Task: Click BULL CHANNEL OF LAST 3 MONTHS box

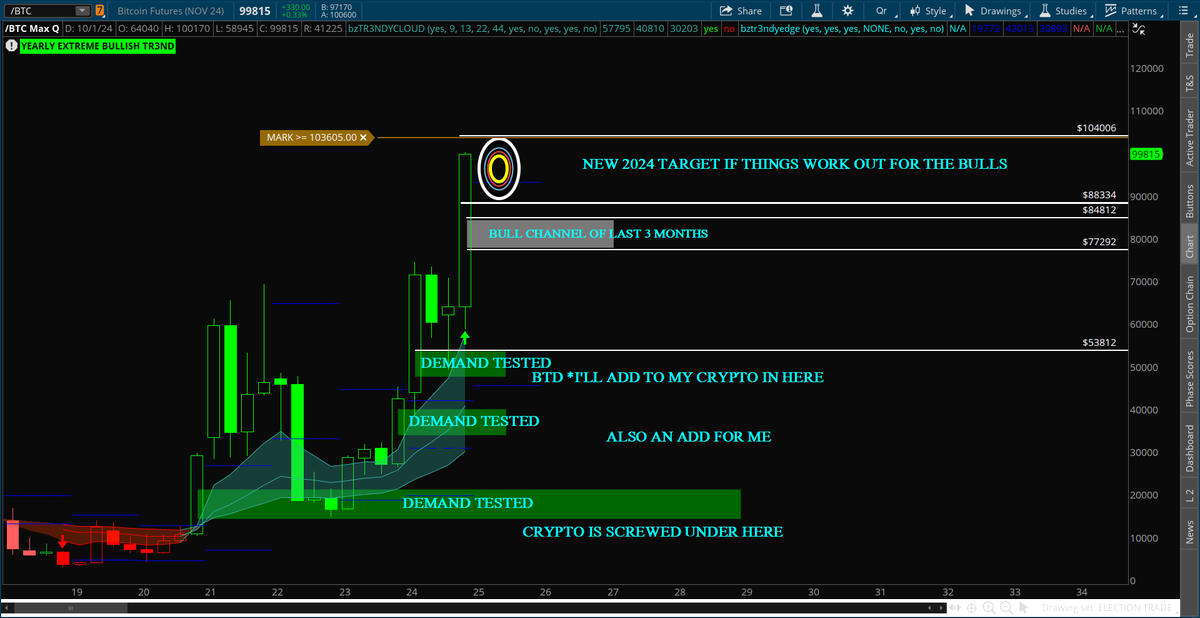Action: point(540,234)
